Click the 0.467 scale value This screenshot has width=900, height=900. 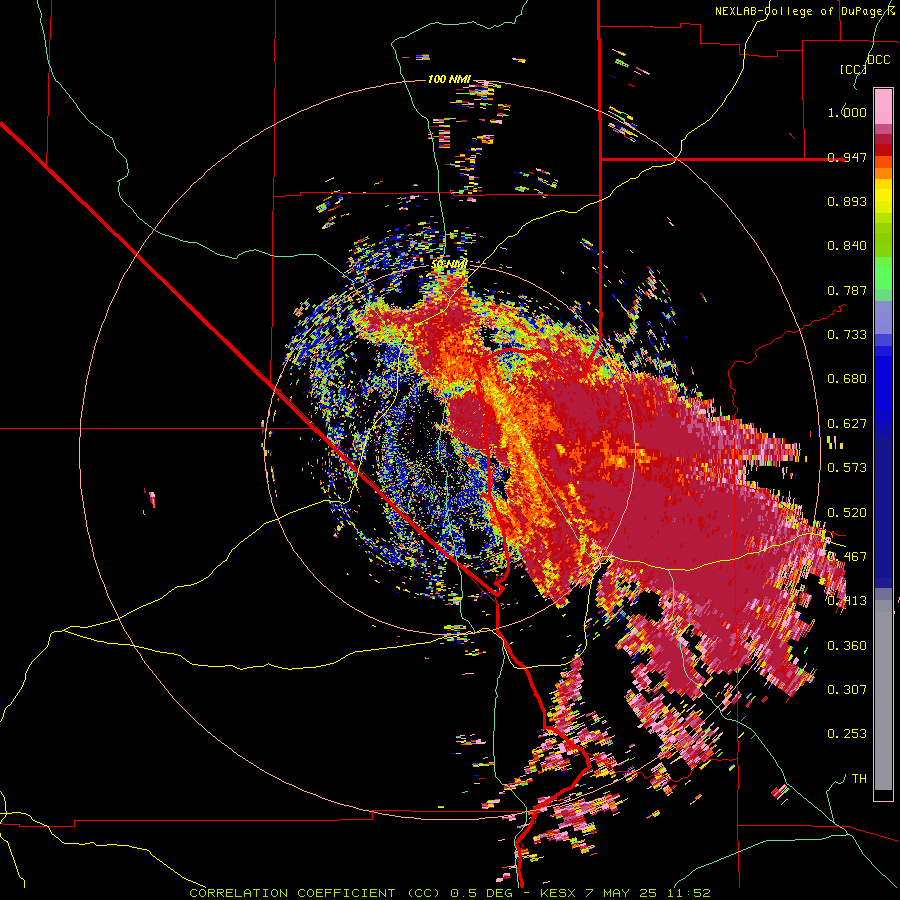[x=847, y=557]
